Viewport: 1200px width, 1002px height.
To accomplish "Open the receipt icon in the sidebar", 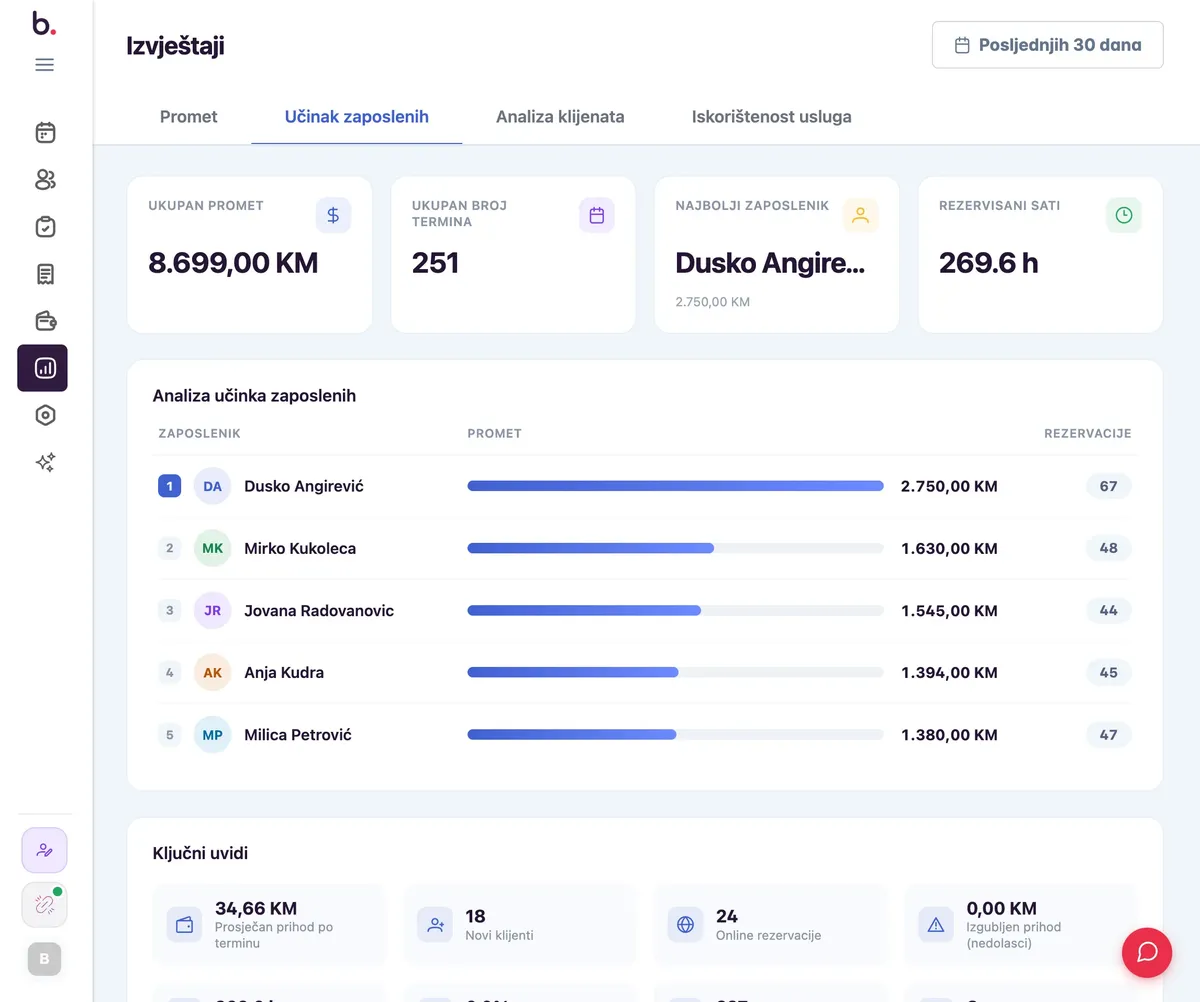I will pyautogui.click(x=45, y=274).
